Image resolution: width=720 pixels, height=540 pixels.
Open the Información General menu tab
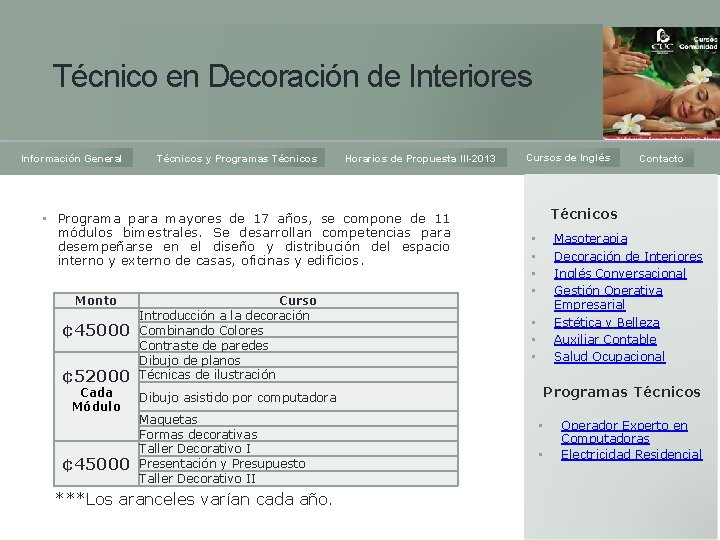coord(72,158)
